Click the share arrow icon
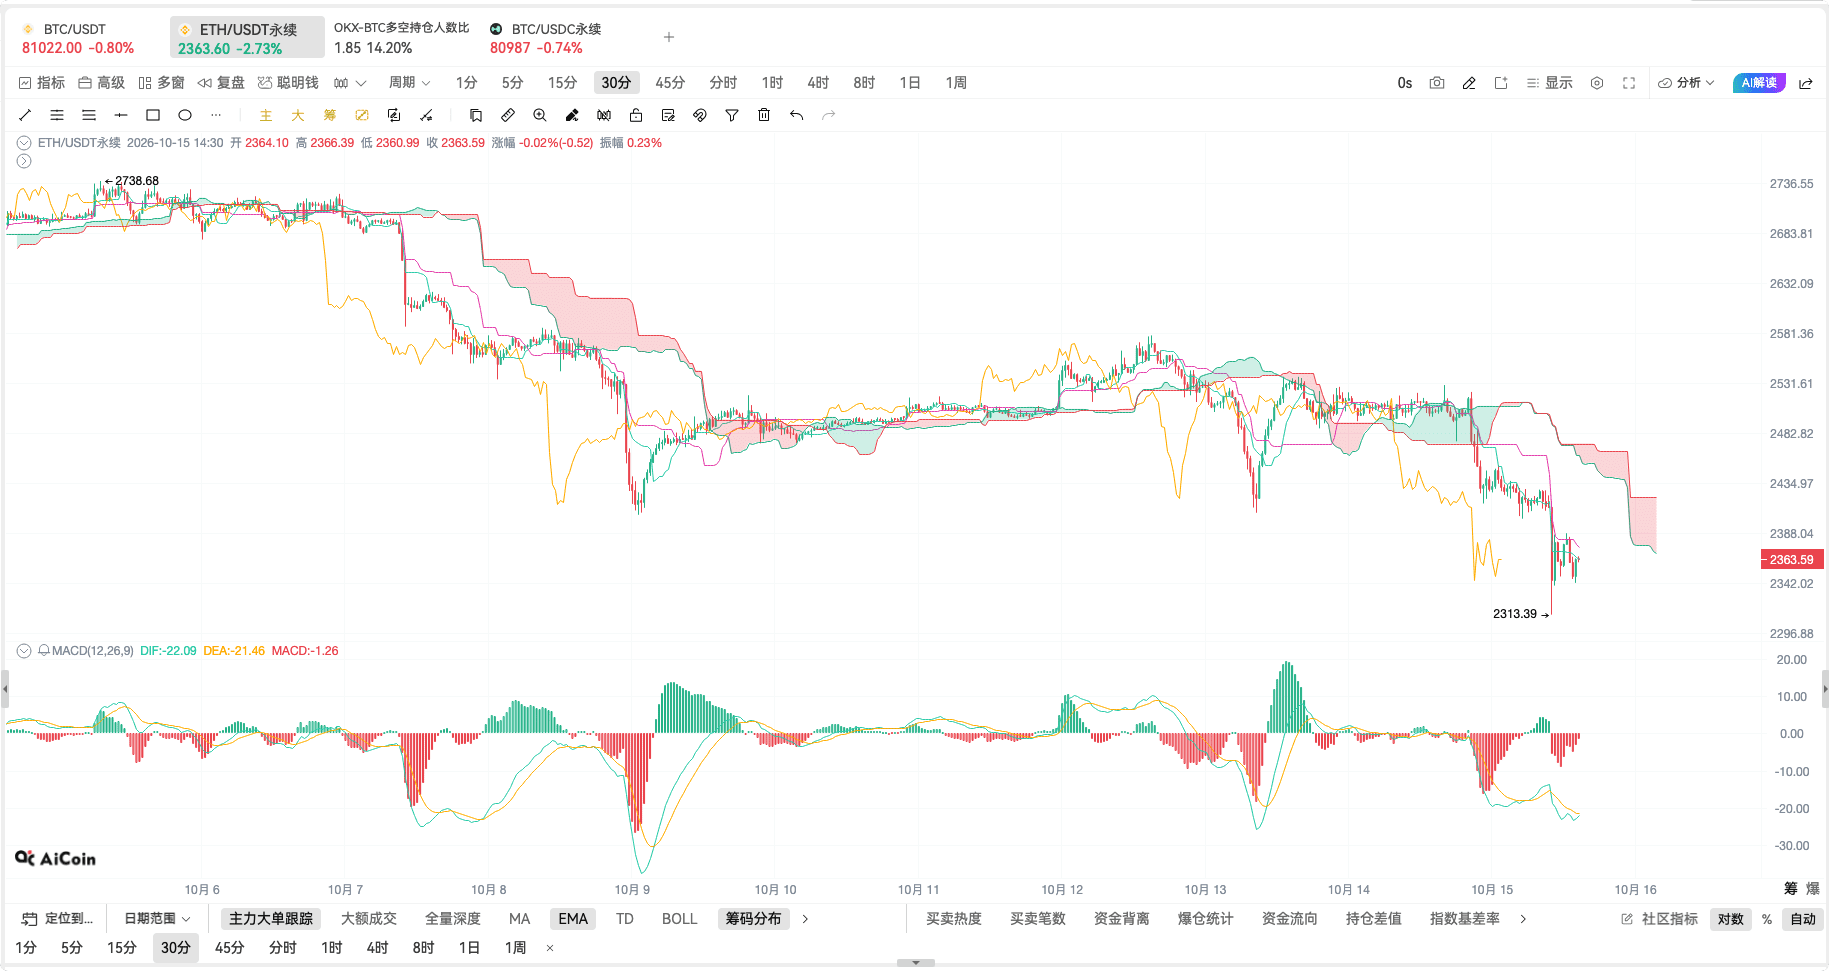The height and width of the screenshot is (971, 1829). (x=1806, y=83)
